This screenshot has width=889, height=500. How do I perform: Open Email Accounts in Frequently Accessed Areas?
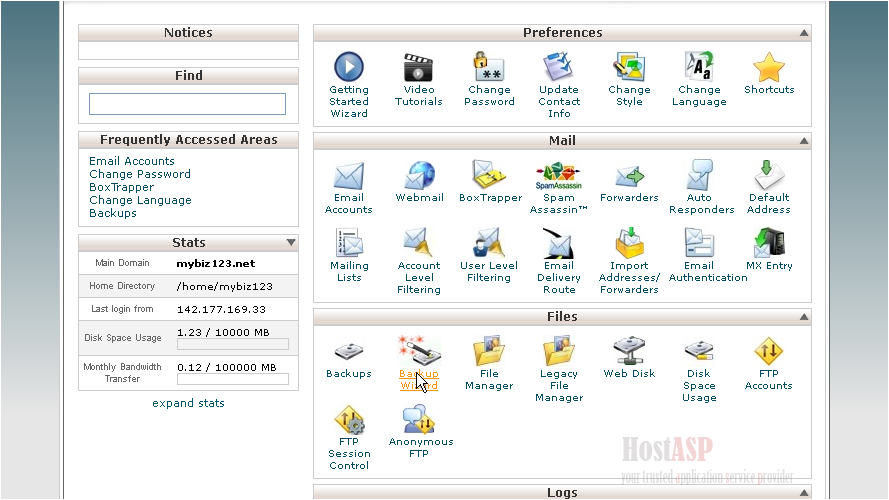click(x=132, y=161)
